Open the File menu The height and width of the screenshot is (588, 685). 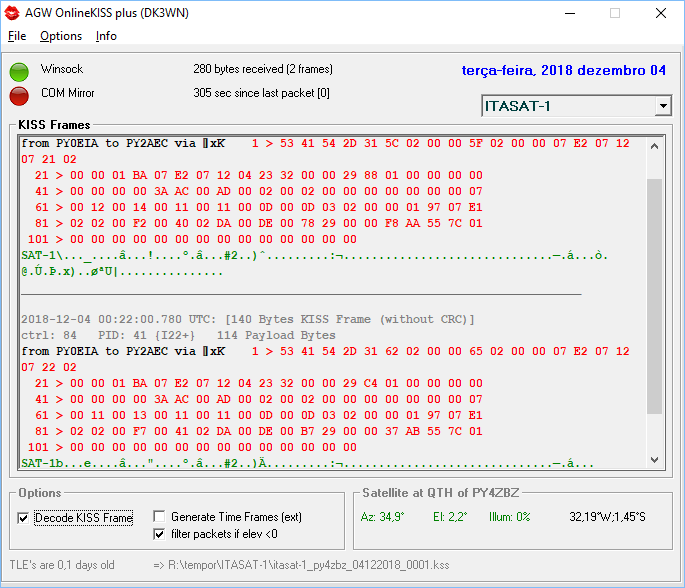(x=17, y=36)
